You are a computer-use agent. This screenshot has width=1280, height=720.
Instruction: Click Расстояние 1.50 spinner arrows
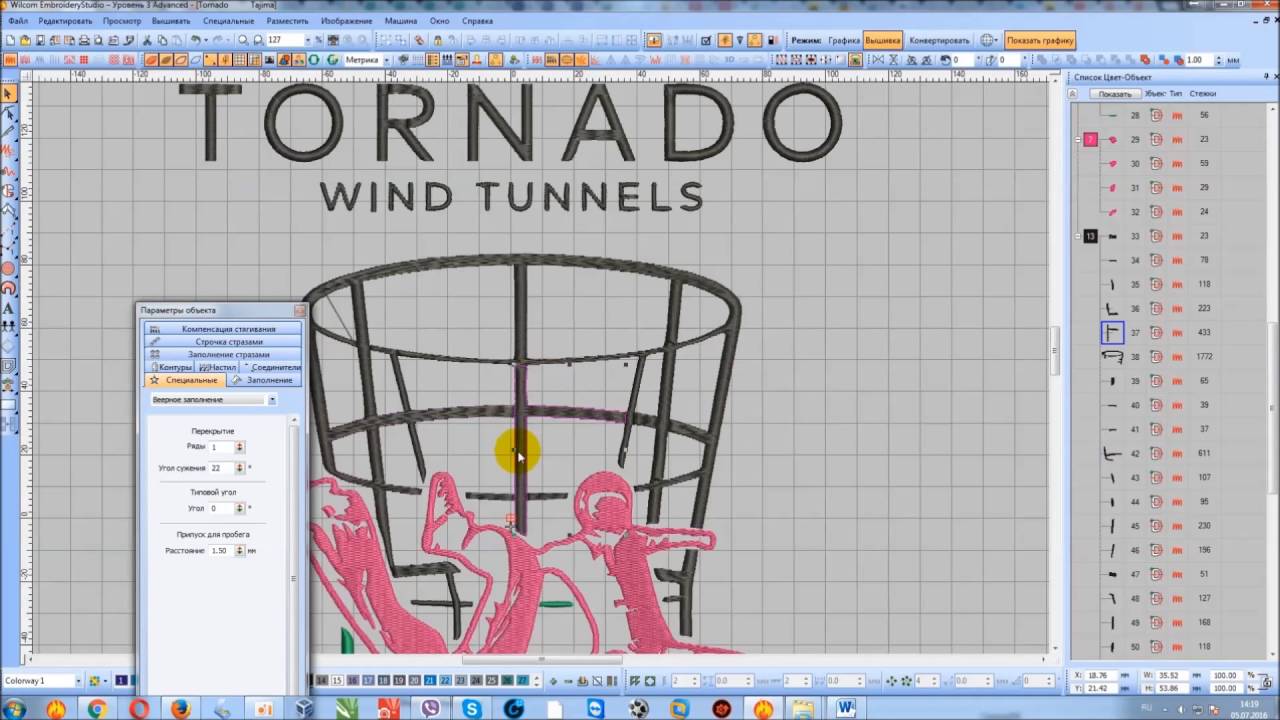click(x=240, y=551)
